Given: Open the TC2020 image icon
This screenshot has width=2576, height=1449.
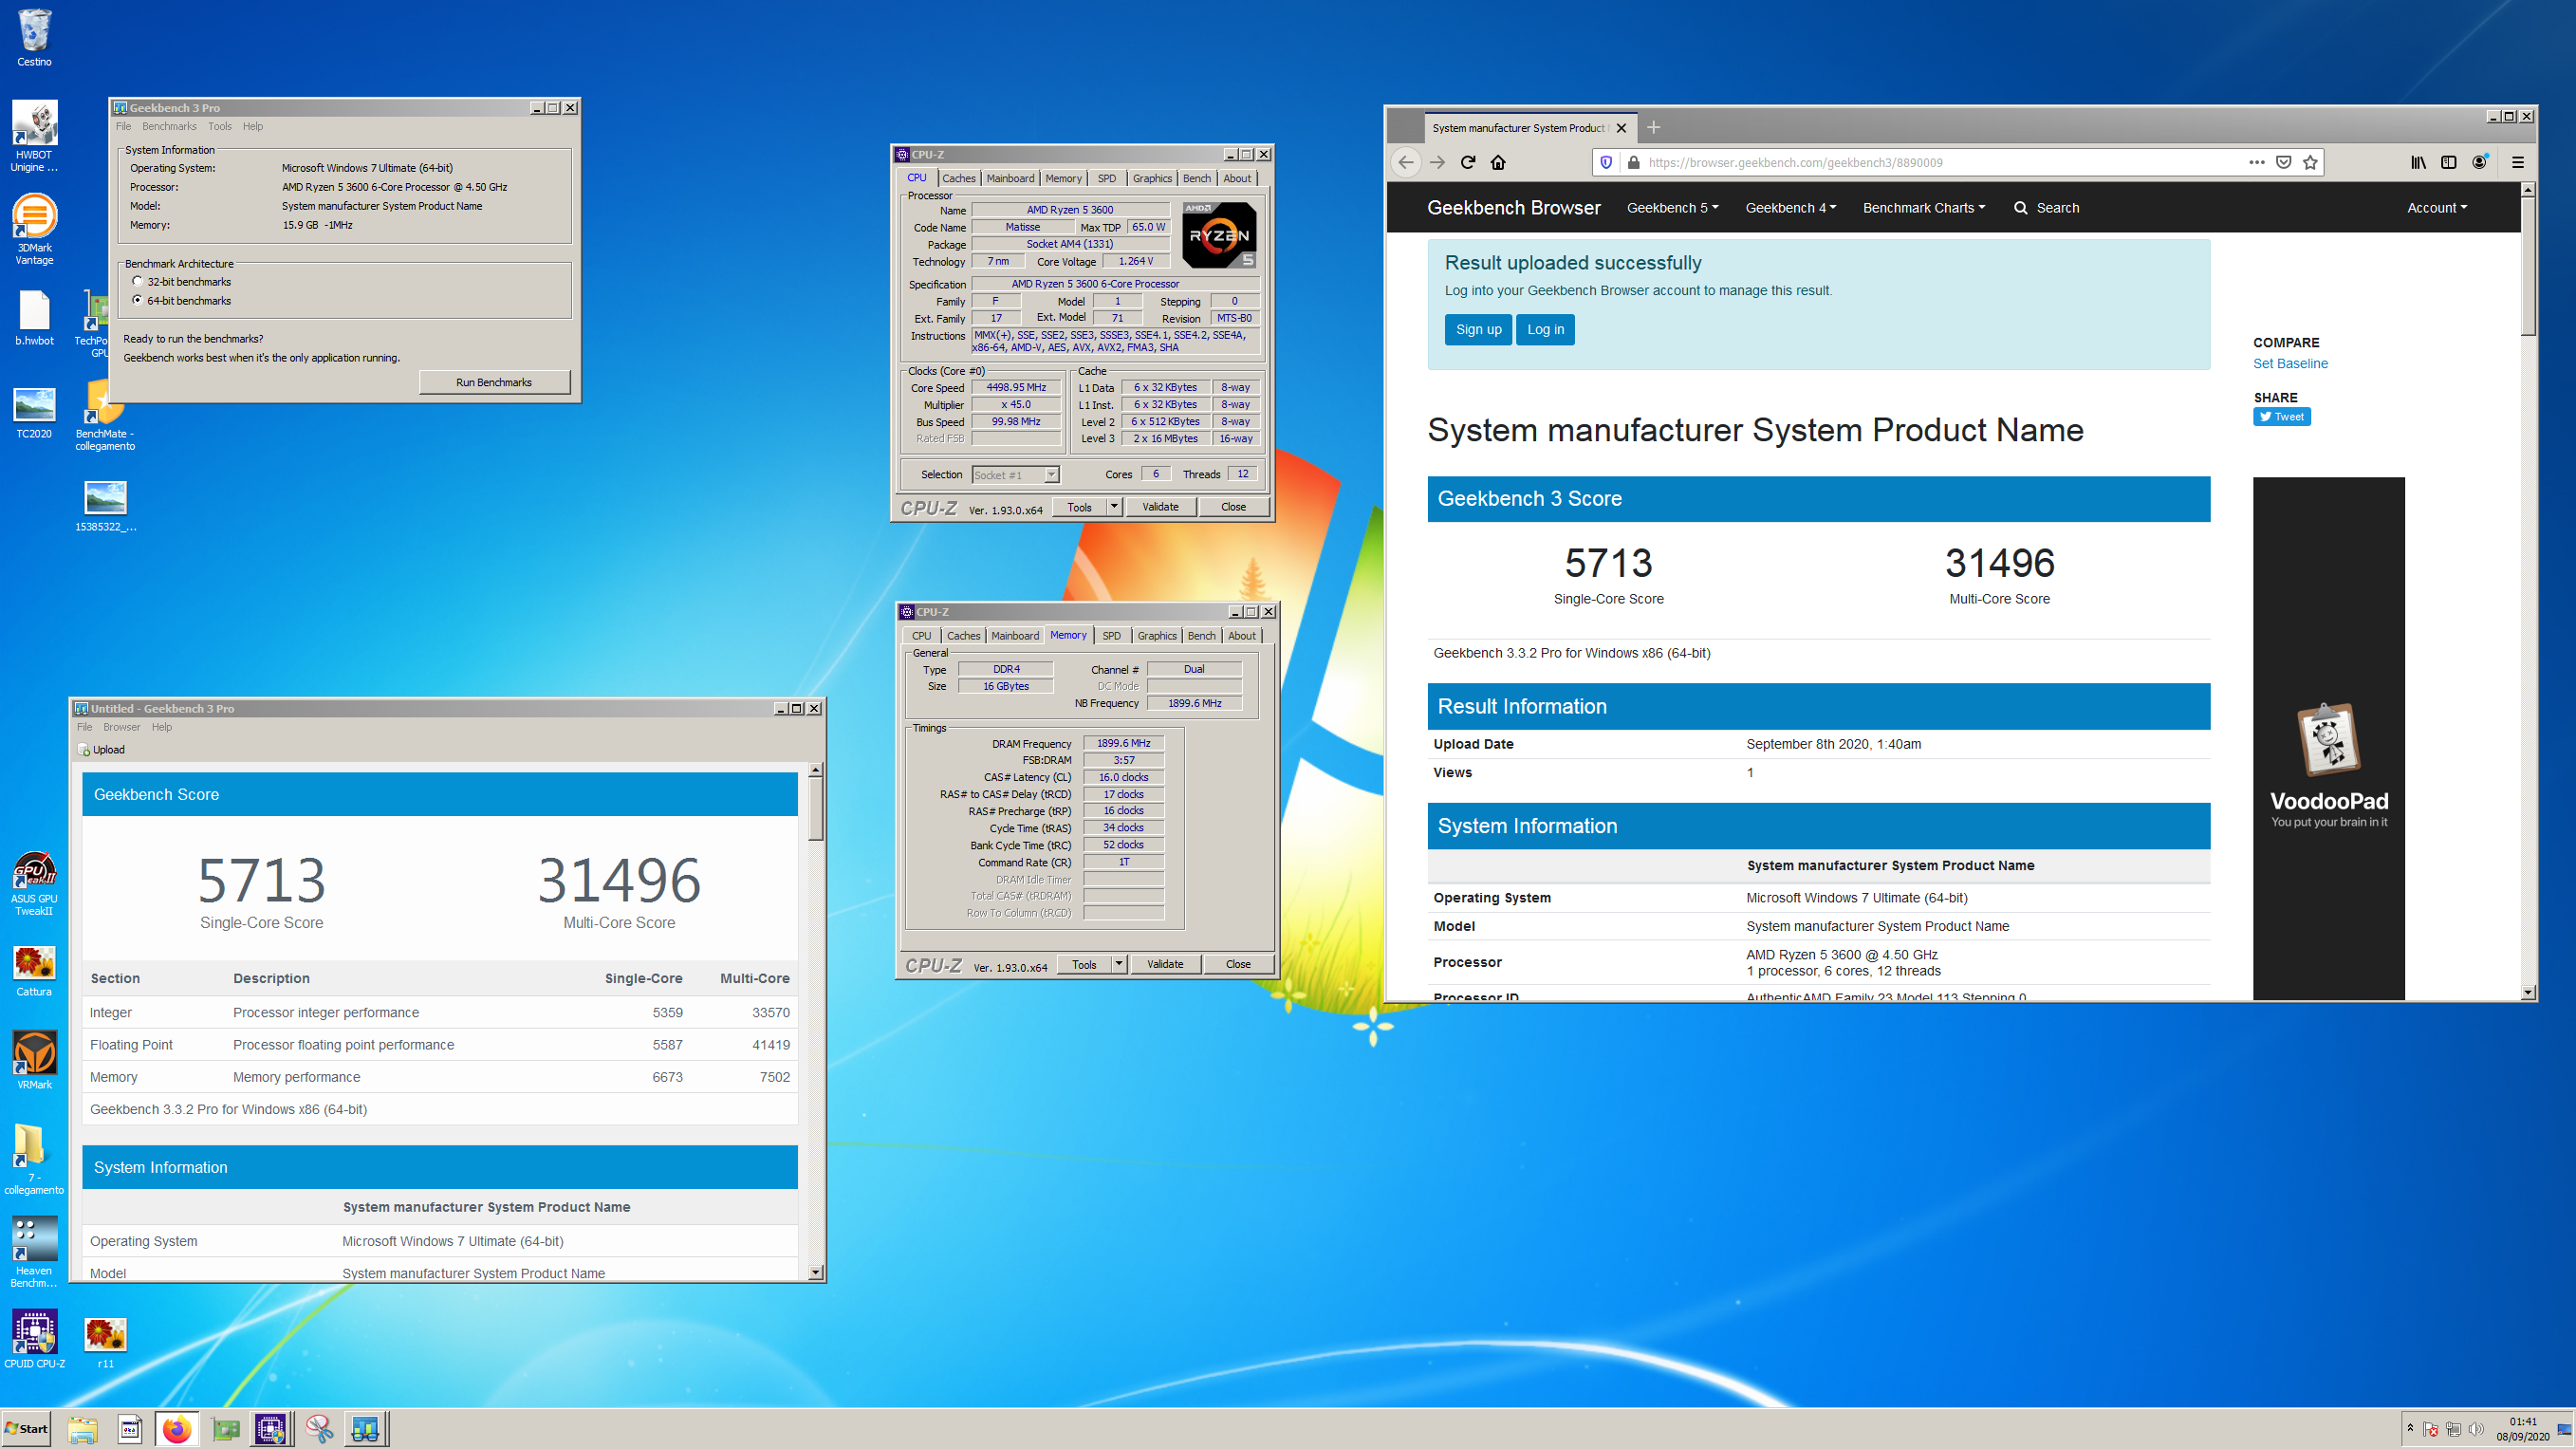Looking at the screenshot, I should [34, 412].
